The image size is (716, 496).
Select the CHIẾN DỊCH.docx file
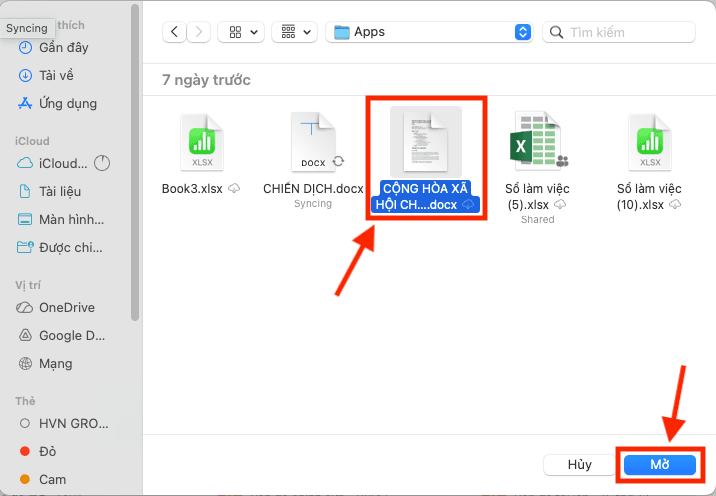pyautogui.click(x=313, y=142)
